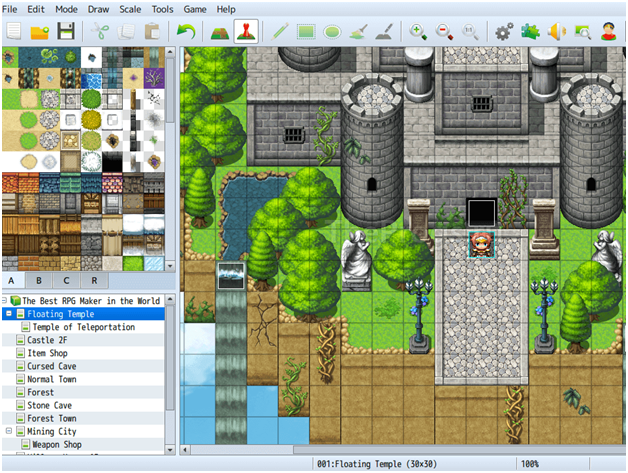Click the waterfall event tile on map
The width and height of the screenshot is (628, 473).
[x=231, y=276]
